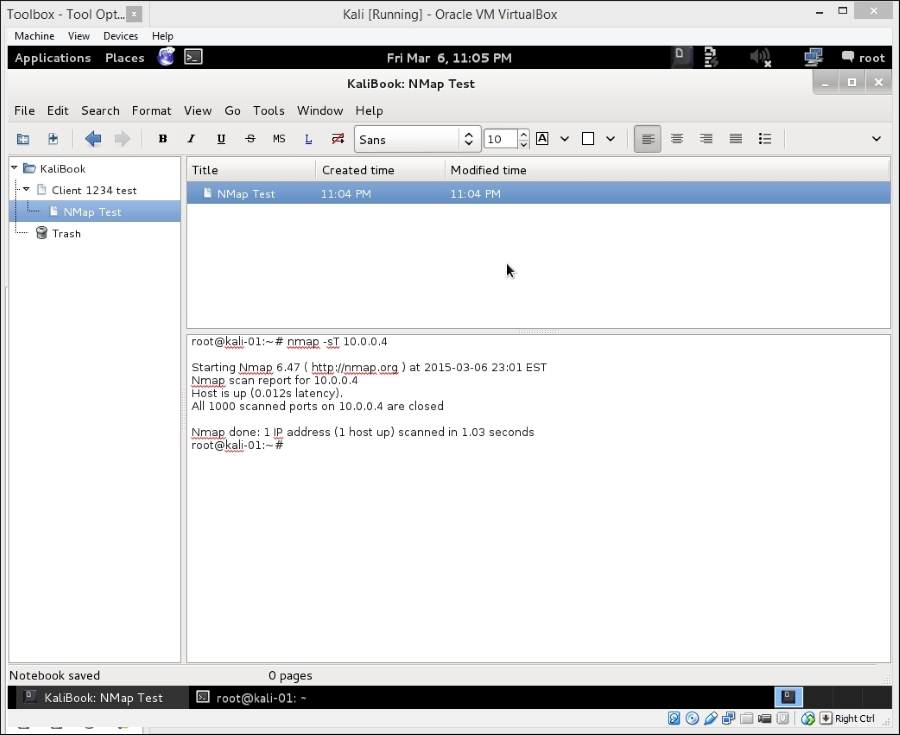The height and width of the screenshot is (735, 900).
Task: Click the New Page toolbar icon
Action: [23, 139]
